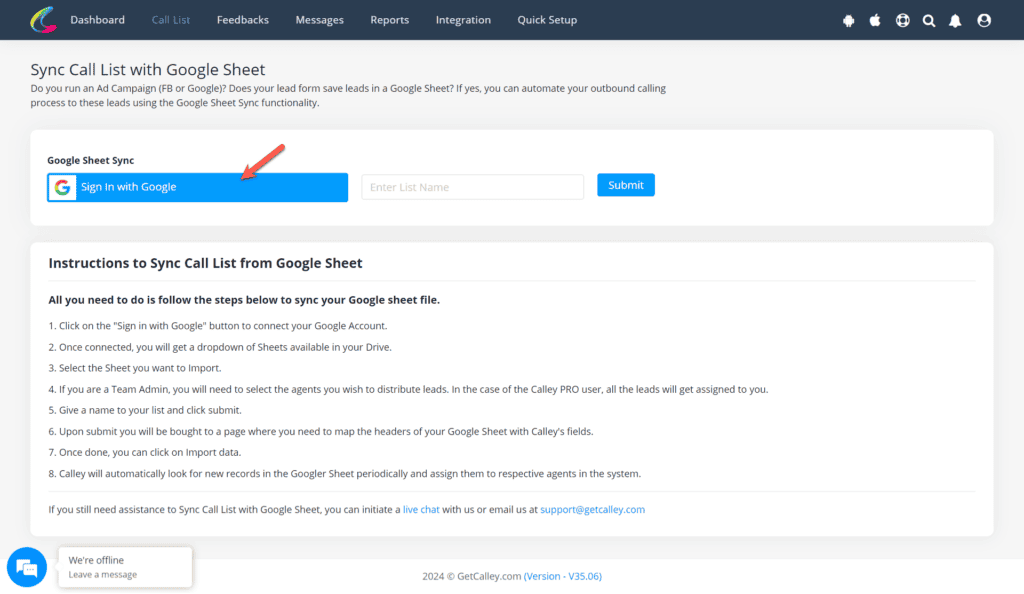Open the Reports section
Screen dimensions: 1024x594
click(x=389, y=19)
